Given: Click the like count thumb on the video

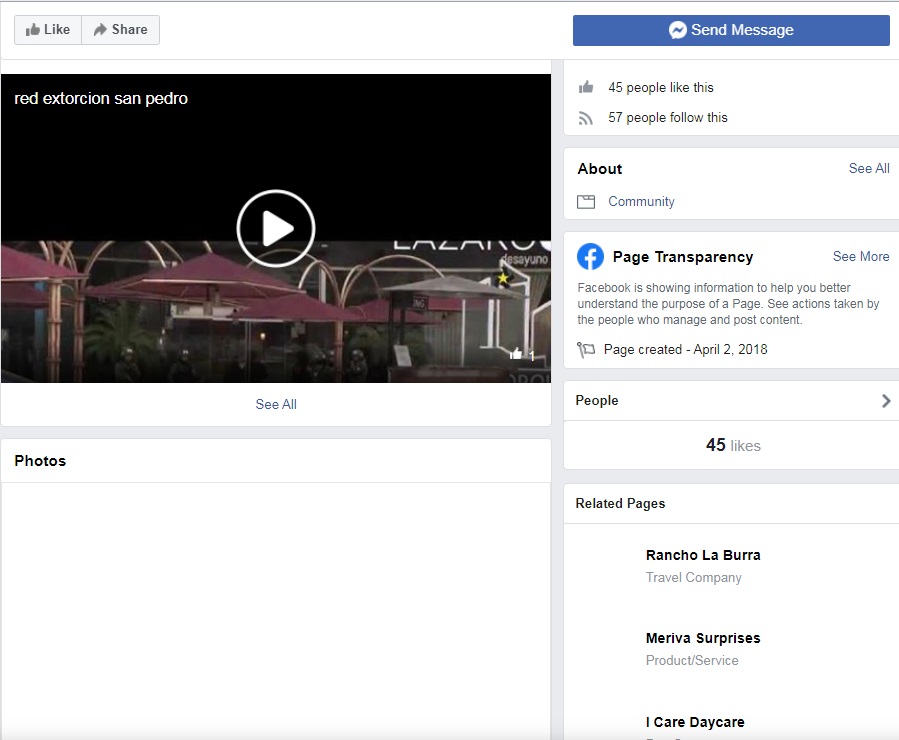Looking at the screenshot, I should point(516,354).
